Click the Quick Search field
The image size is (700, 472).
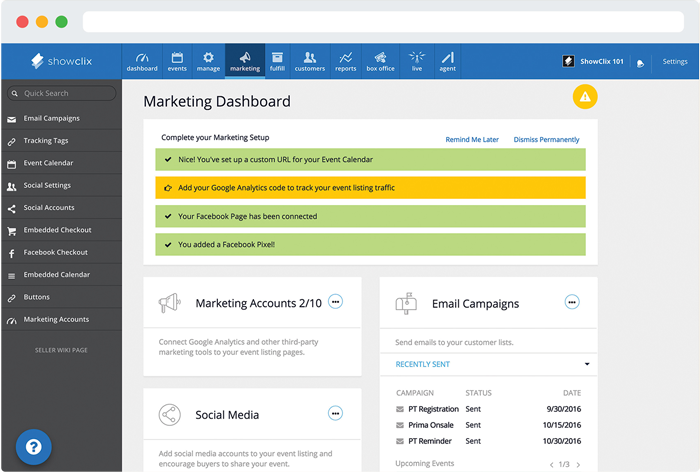click(x=62, y=93)
